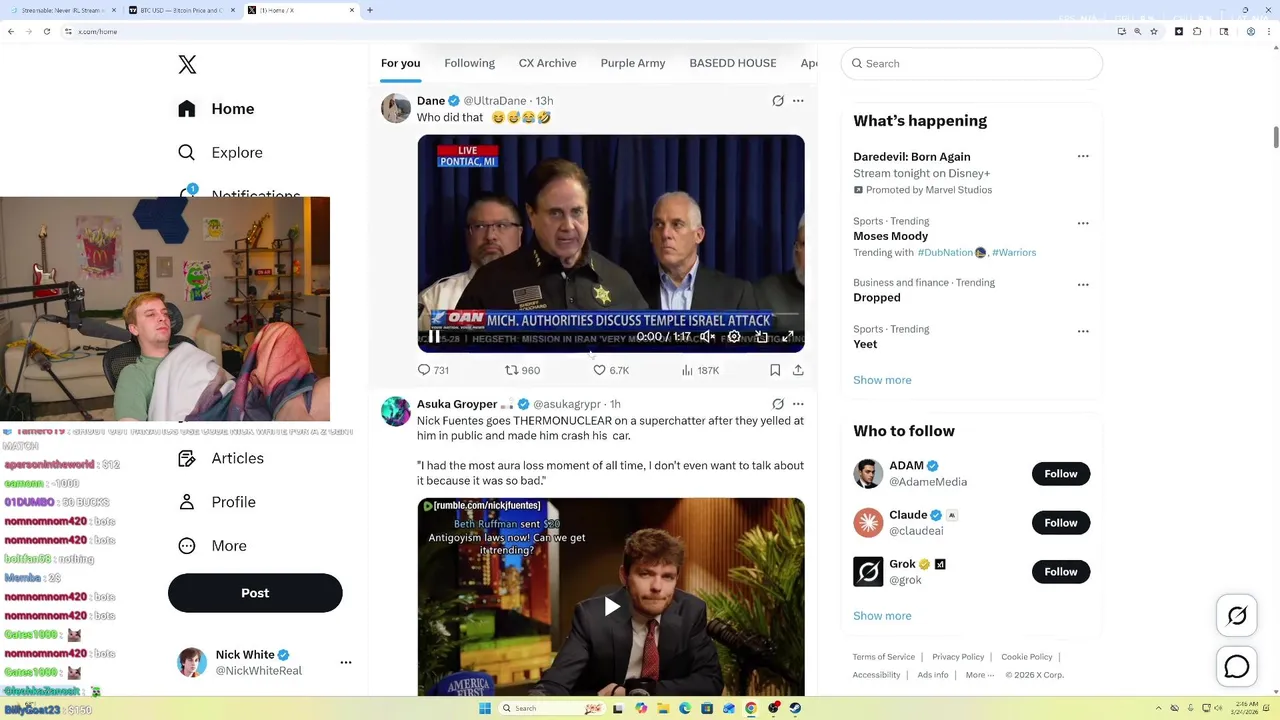Open options for Daredevil: Born Again trend
1280x720 pixels.
pos(1083,156)
